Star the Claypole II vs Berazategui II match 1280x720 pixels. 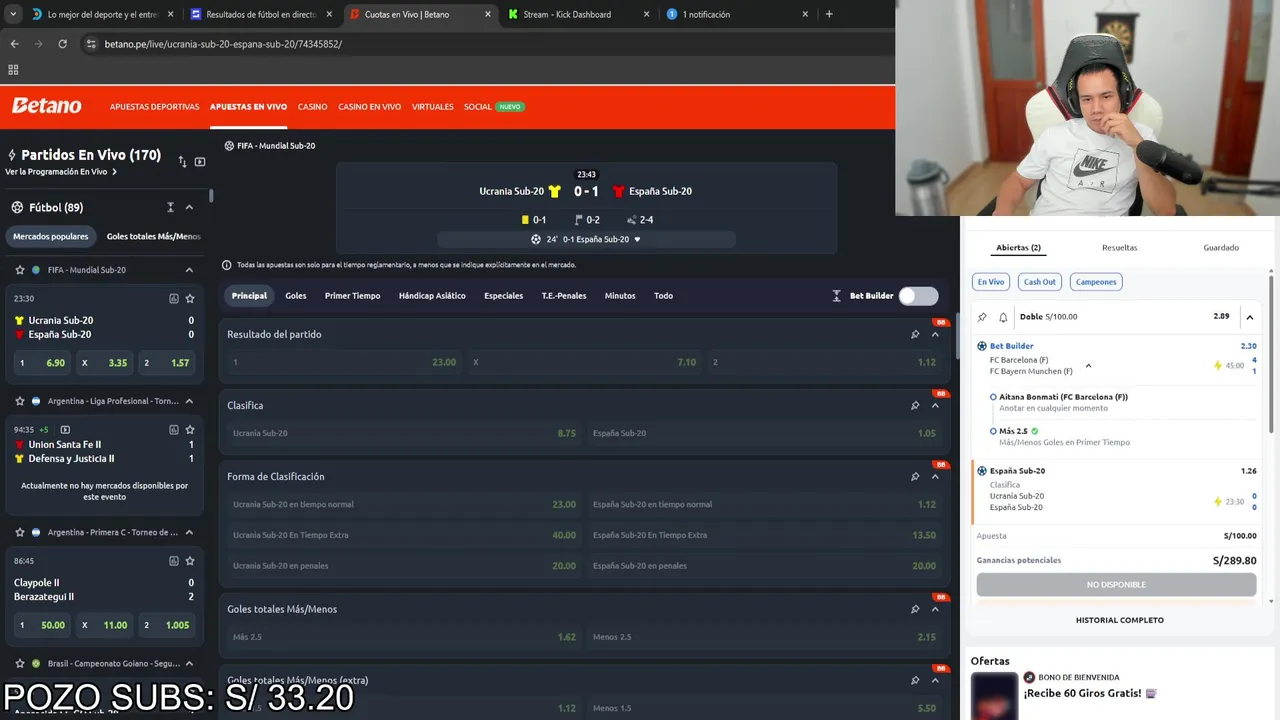190,561
